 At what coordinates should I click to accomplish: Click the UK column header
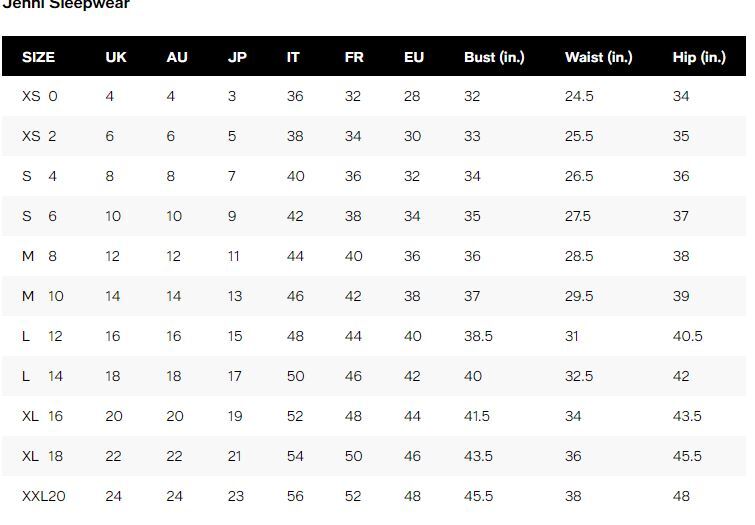click(x=116, y=57)
